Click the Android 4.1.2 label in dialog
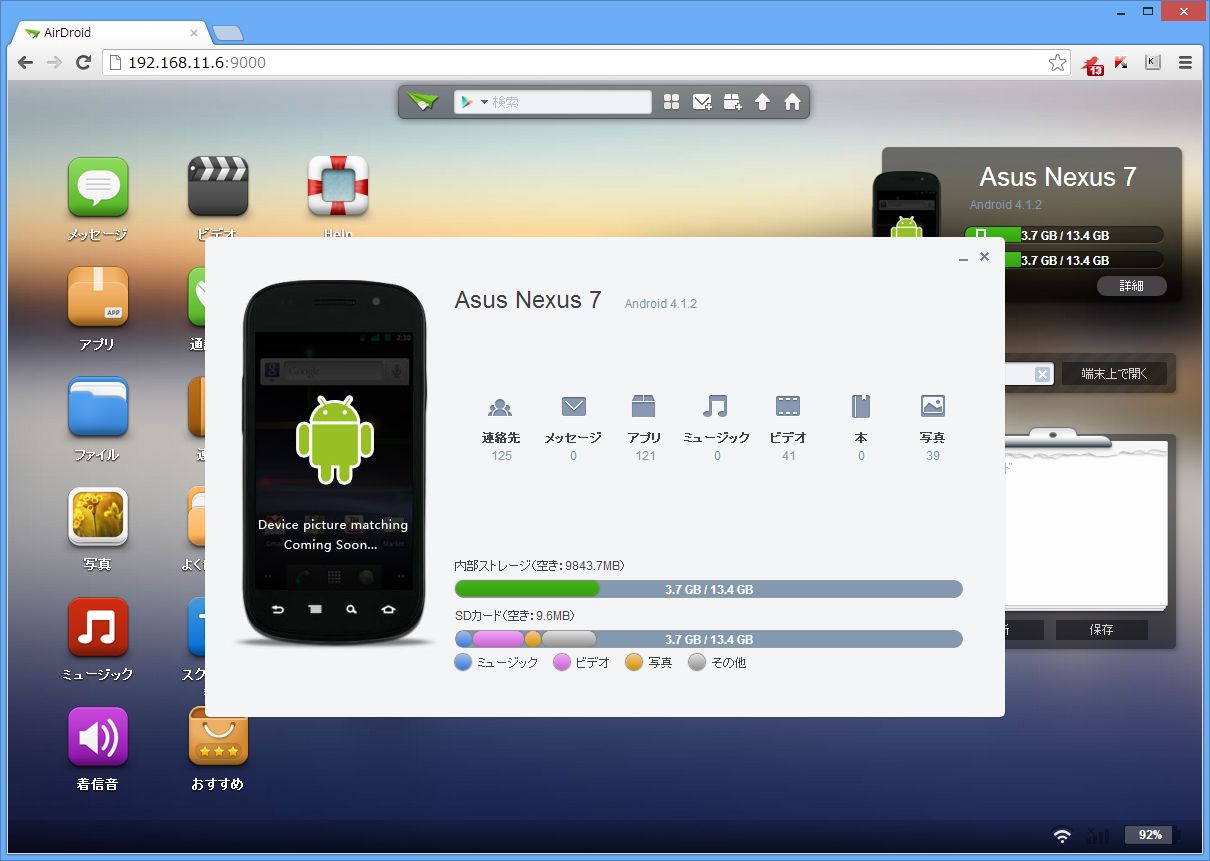1210x861 pixels. [x=661, y=303]
